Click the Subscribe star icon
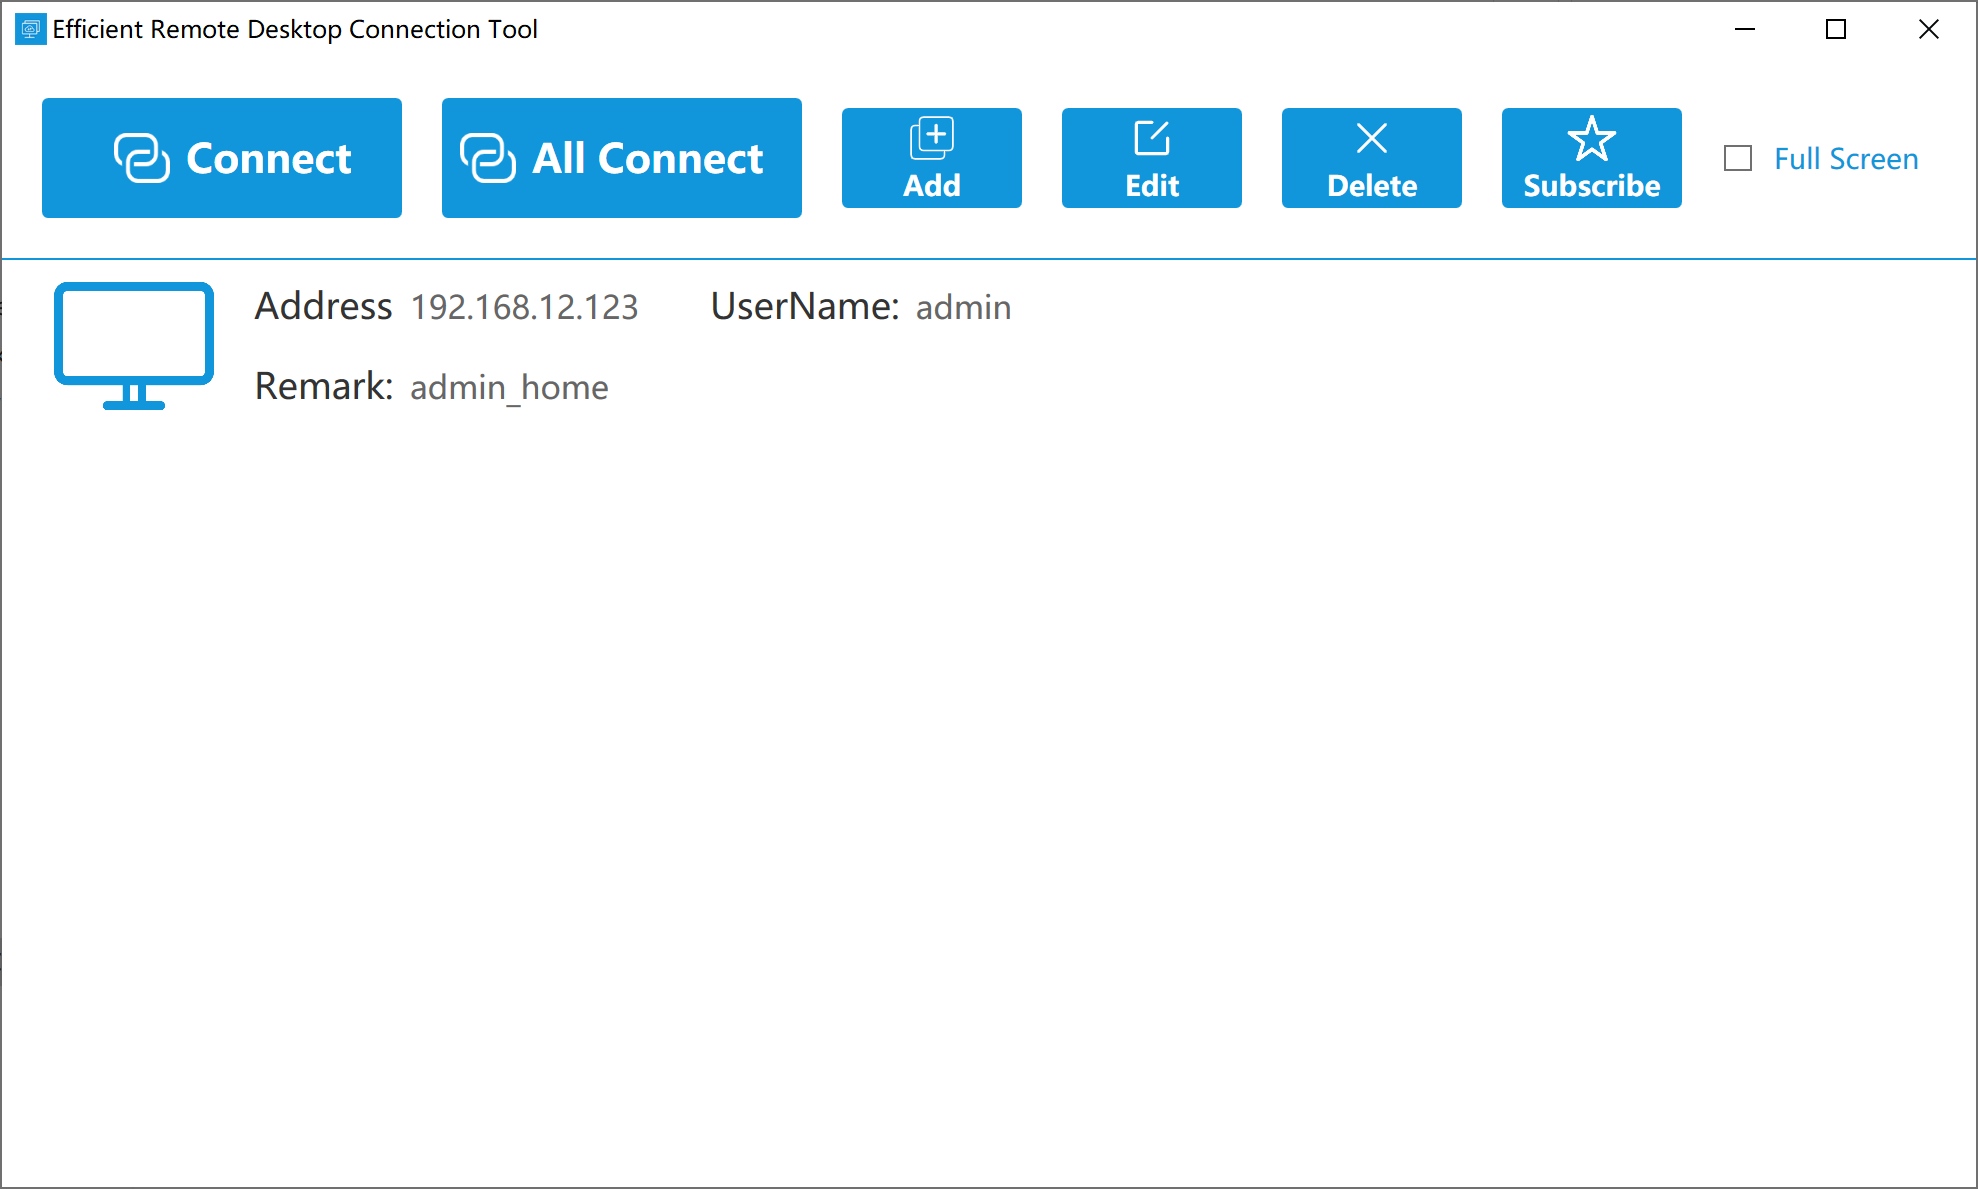1978x1189 pixels. [x=1591, y=138]
